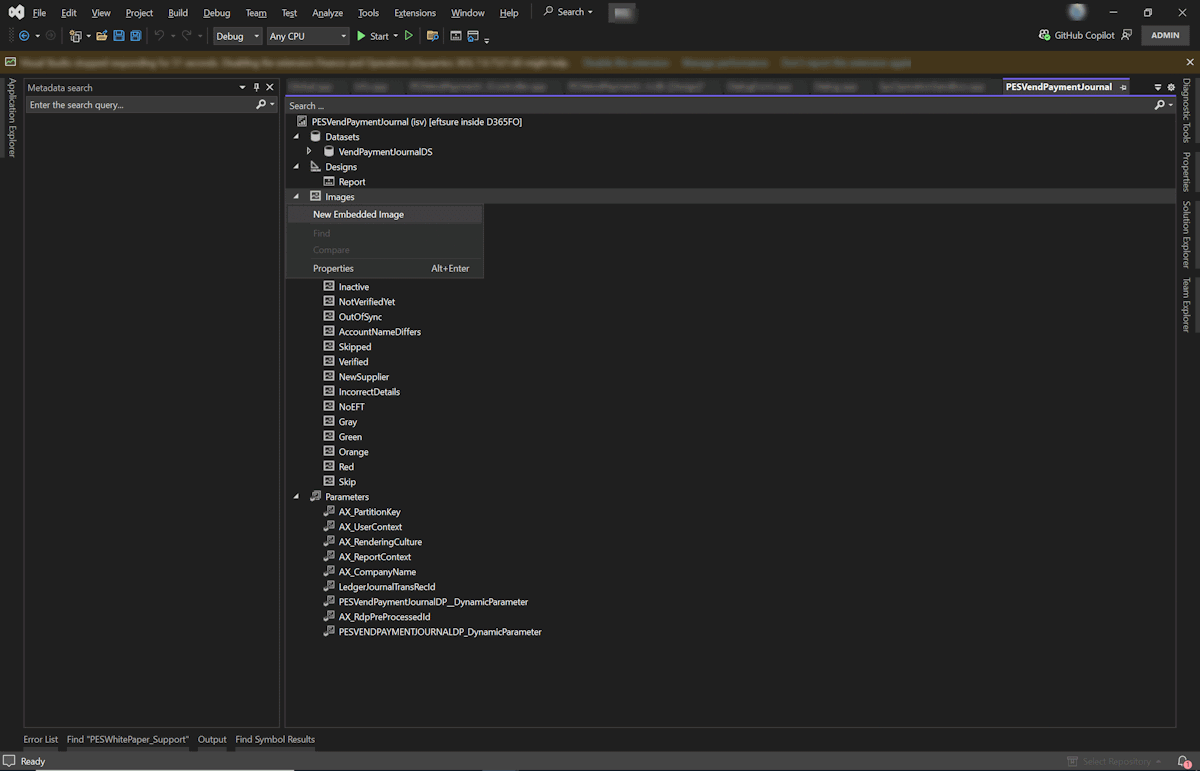The width and height of the screenshot is (1200, 771).
Task: Open the Diagnostic Tools side tab
Action: click(1187, 110)
